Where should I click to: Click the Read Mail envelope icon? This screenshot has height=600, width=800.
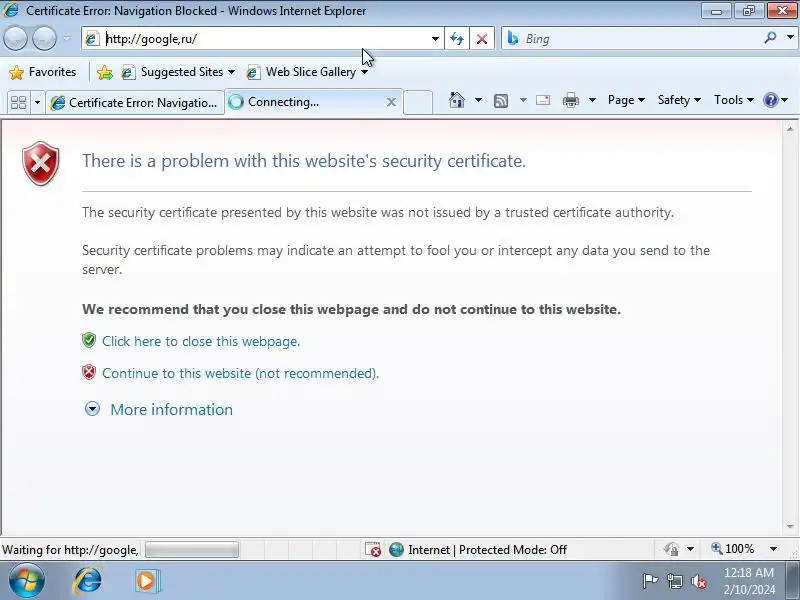click(x=543, y=100)
